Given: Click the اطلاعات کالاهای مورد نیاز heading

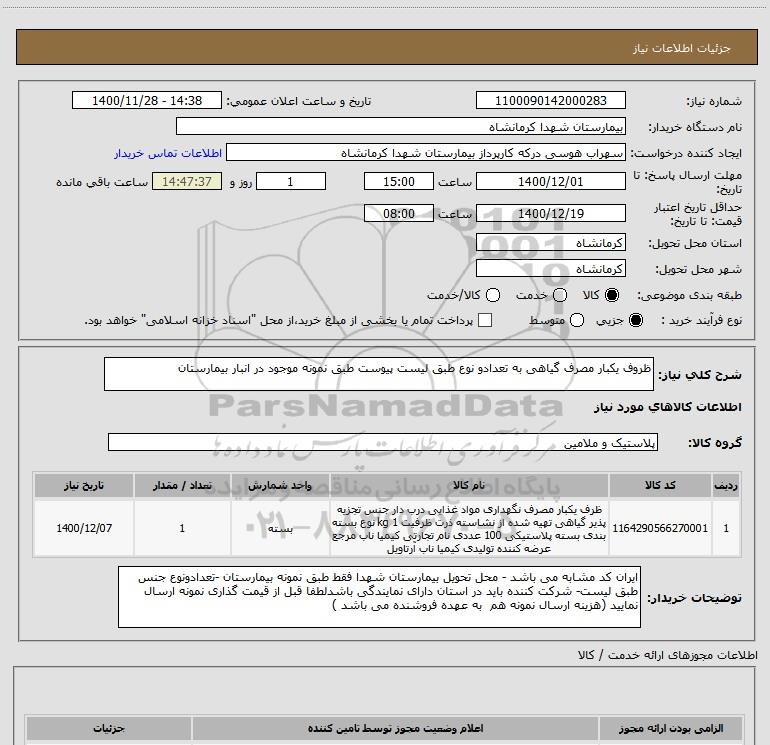Looking at the screenshot, I should [x=667, y=407].
